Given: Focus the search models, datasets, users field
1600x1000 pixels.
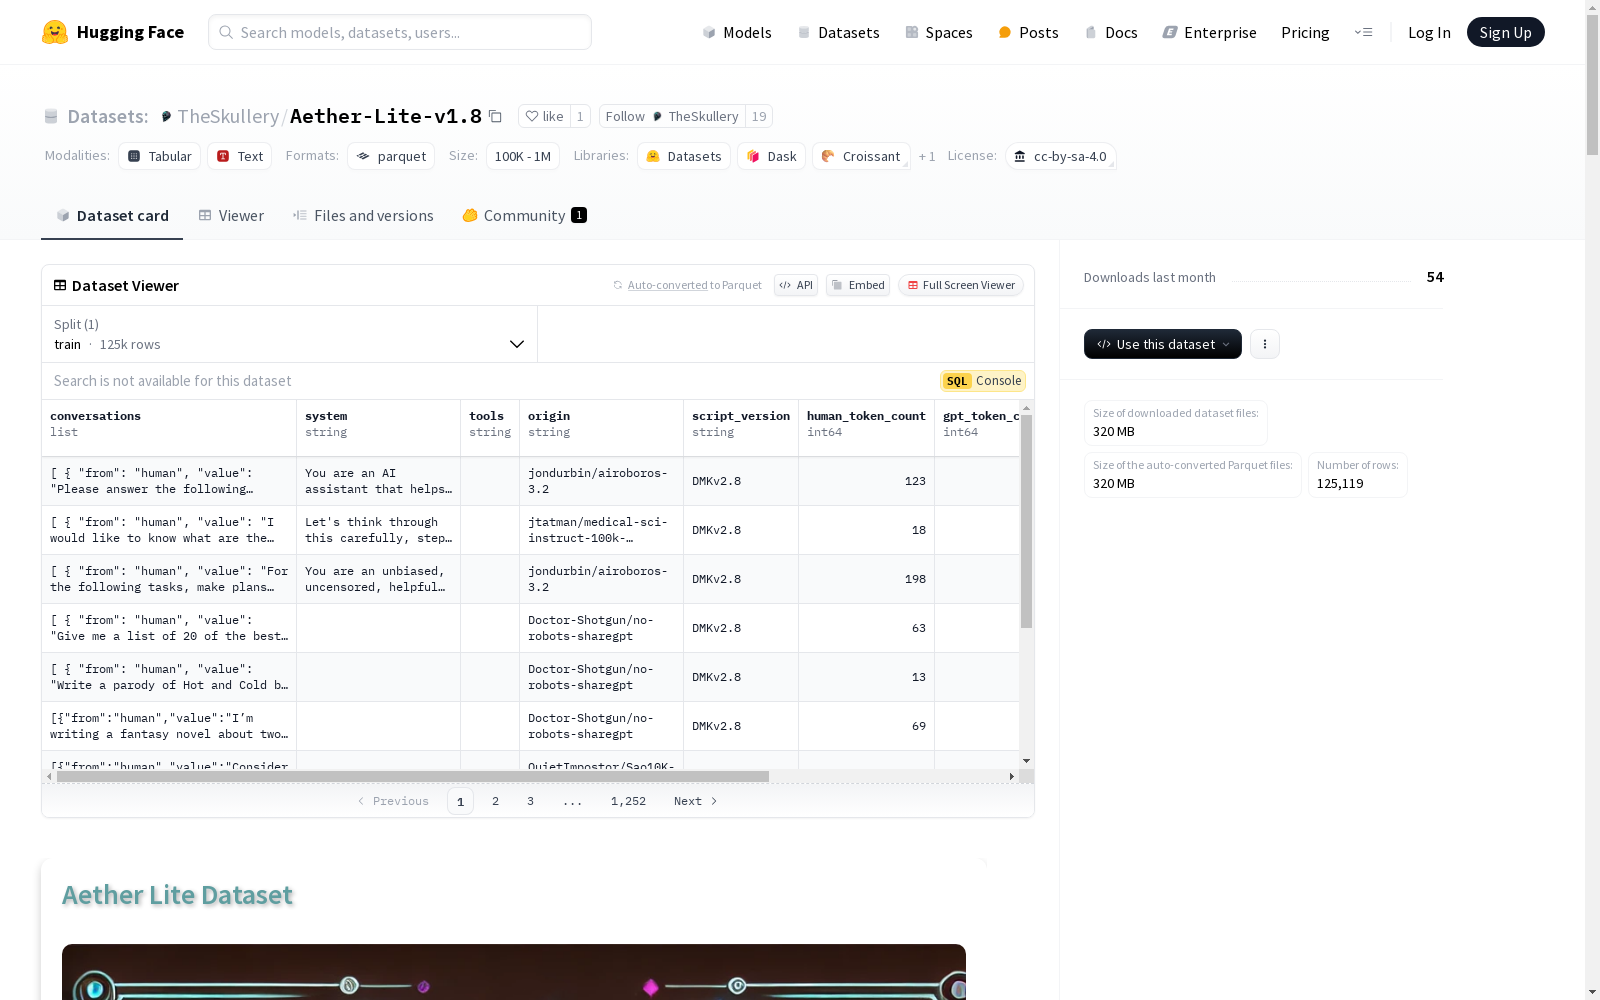Looking at the screenshot, I should [x=400, y=32].
